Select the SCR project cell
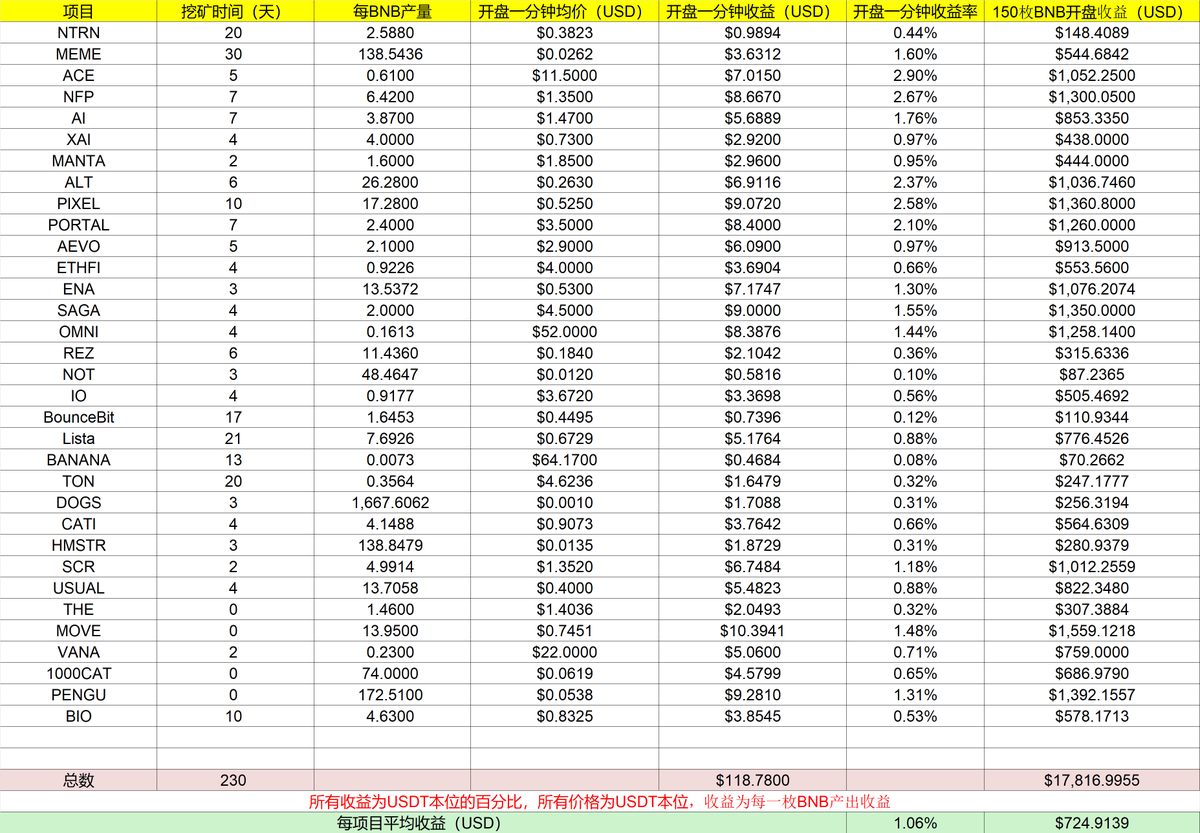1200x833 pixels. point(78,567)
